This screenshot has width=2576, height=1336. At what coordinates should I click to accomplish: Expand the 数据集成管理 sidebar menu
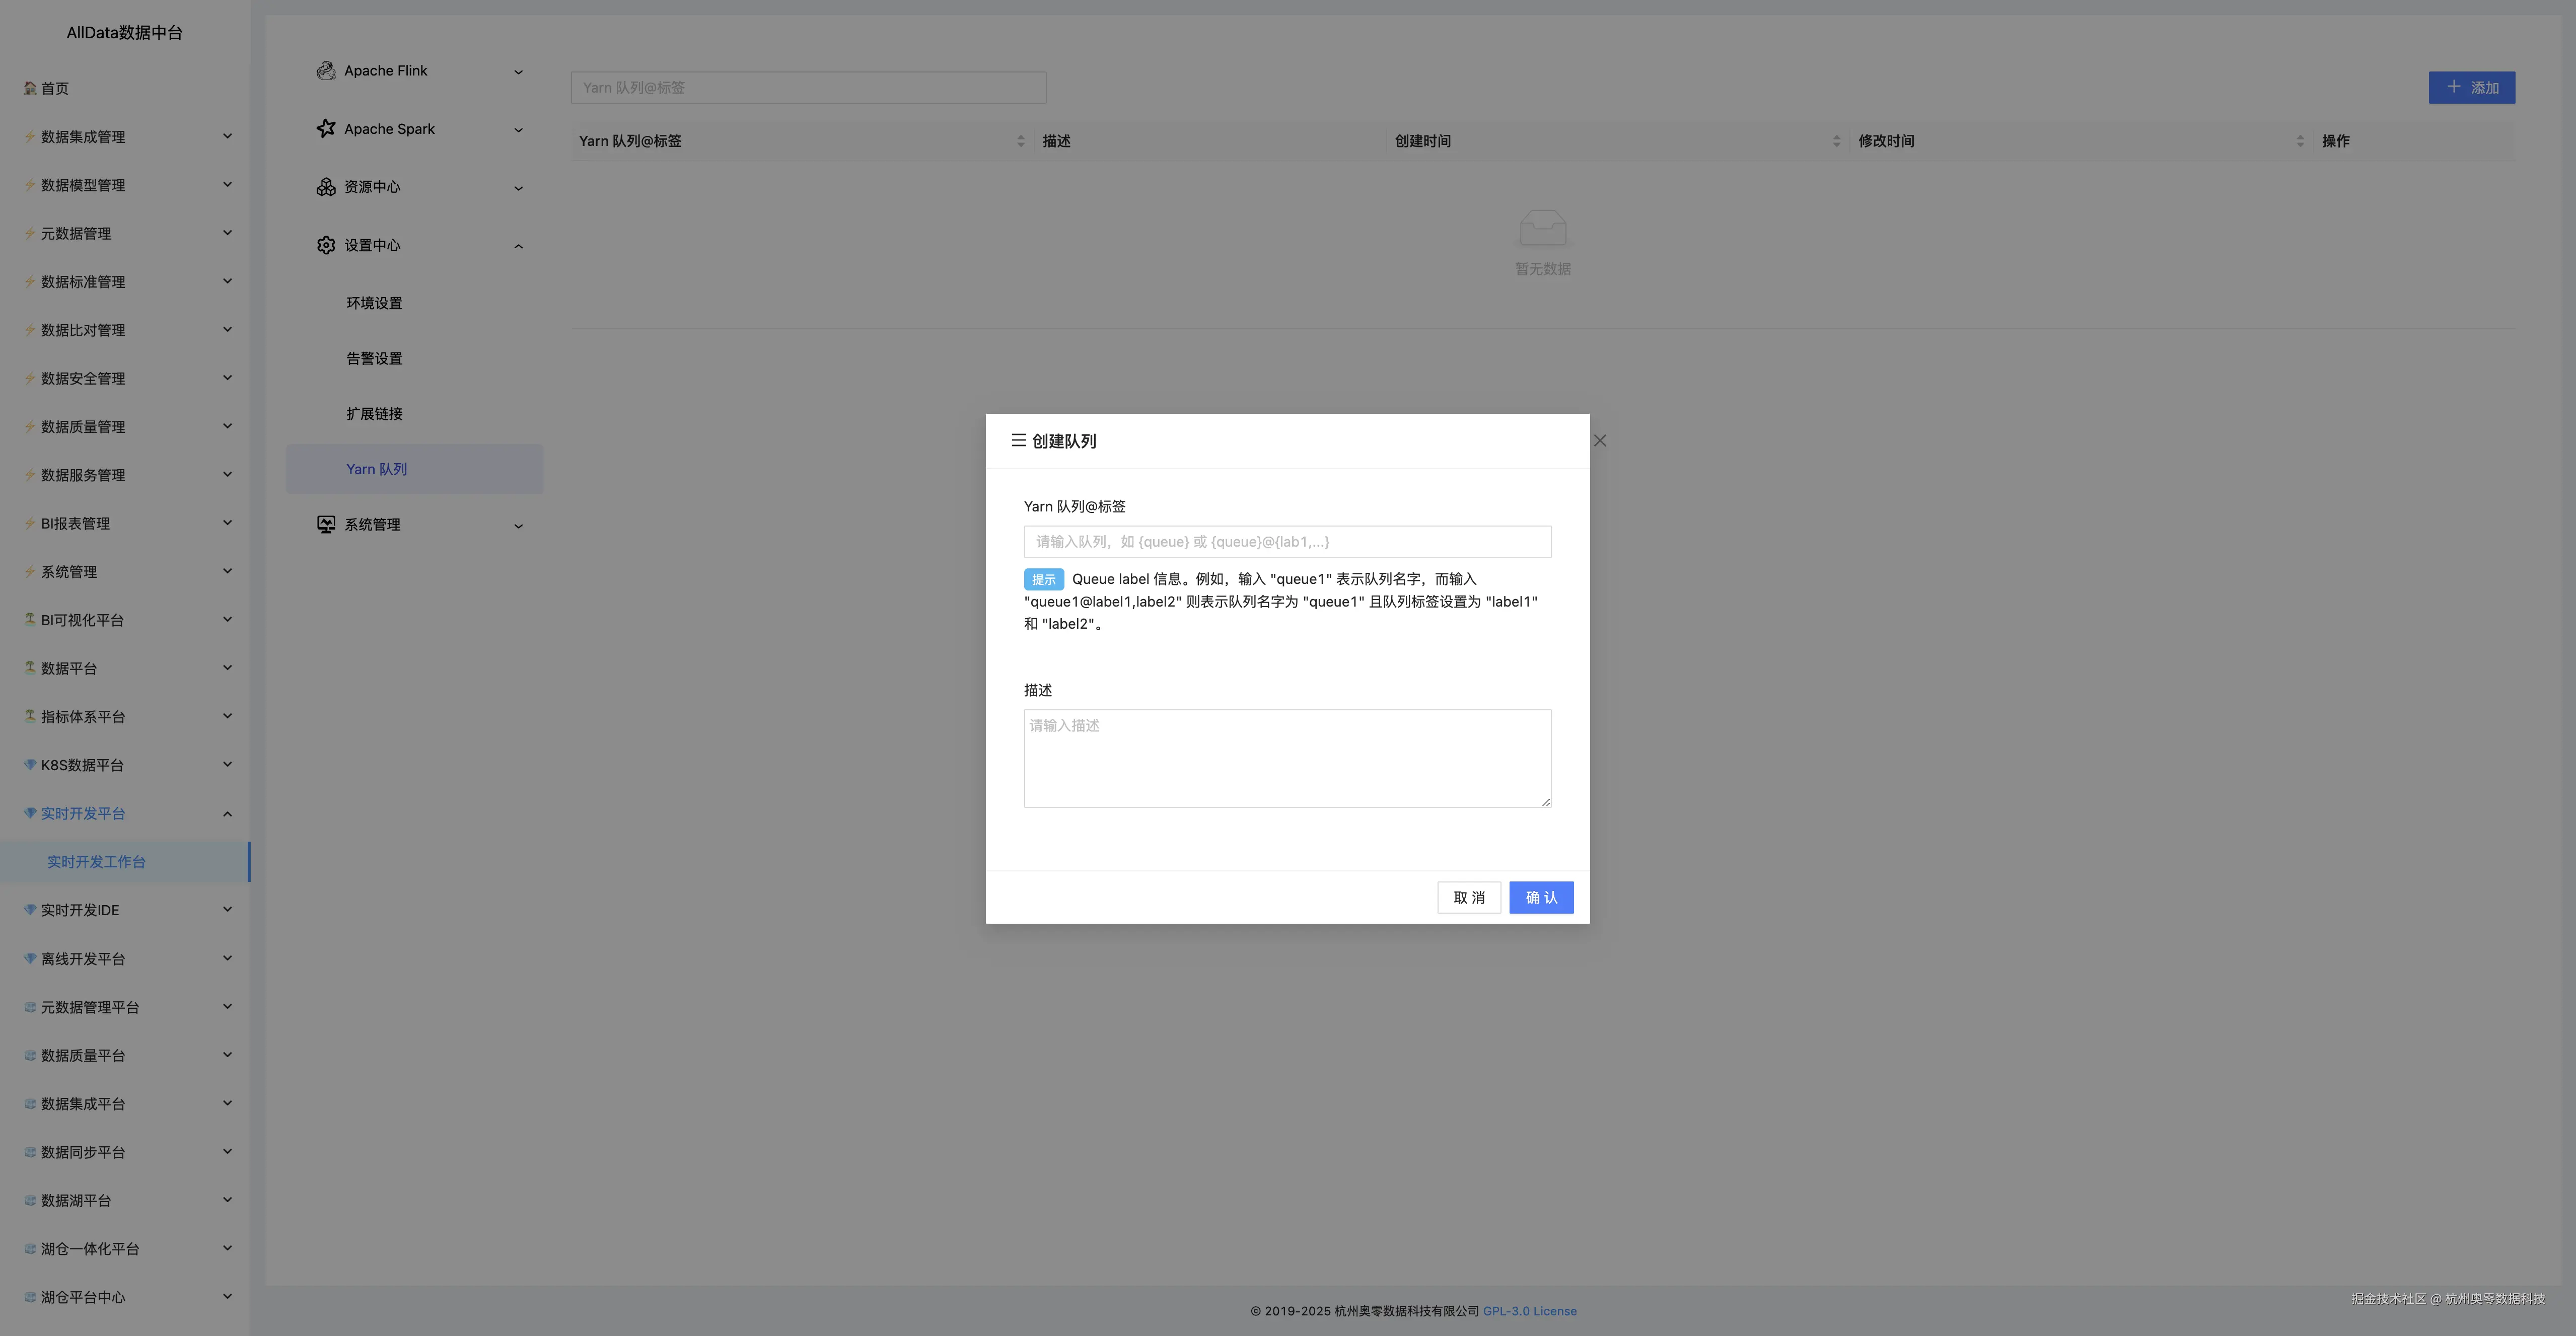227,136
